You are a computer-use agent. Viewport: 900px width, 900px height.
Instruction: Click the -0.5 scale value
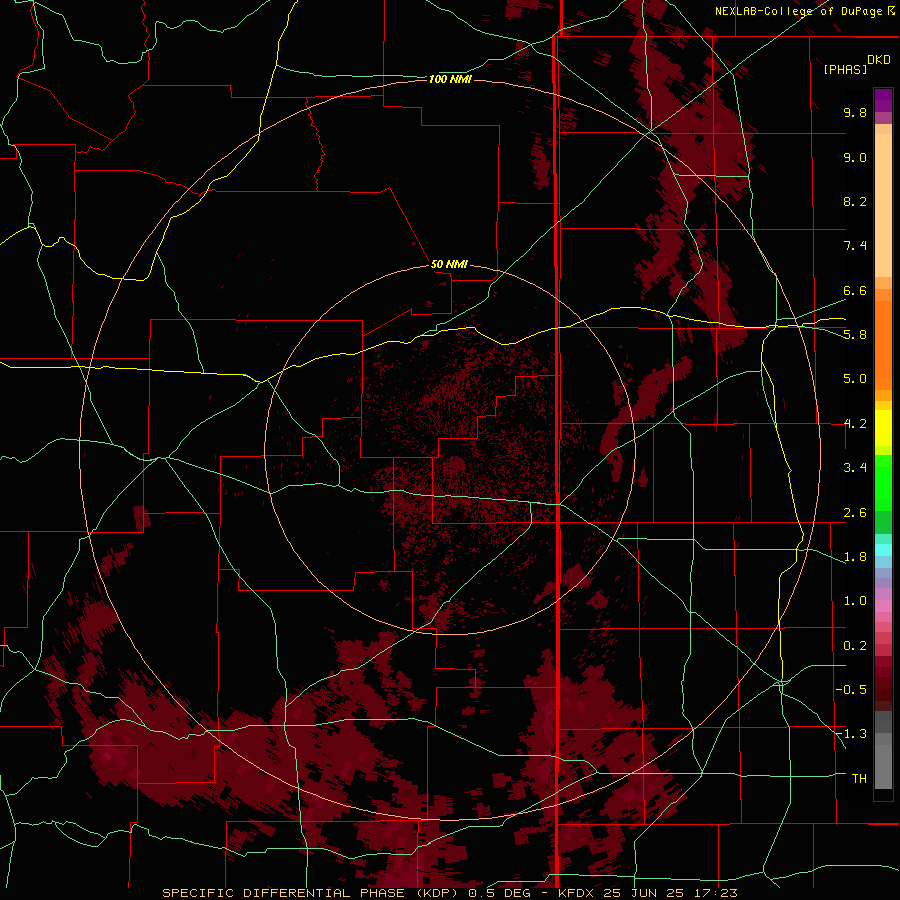pyautogui.click(x=851, y=690)
